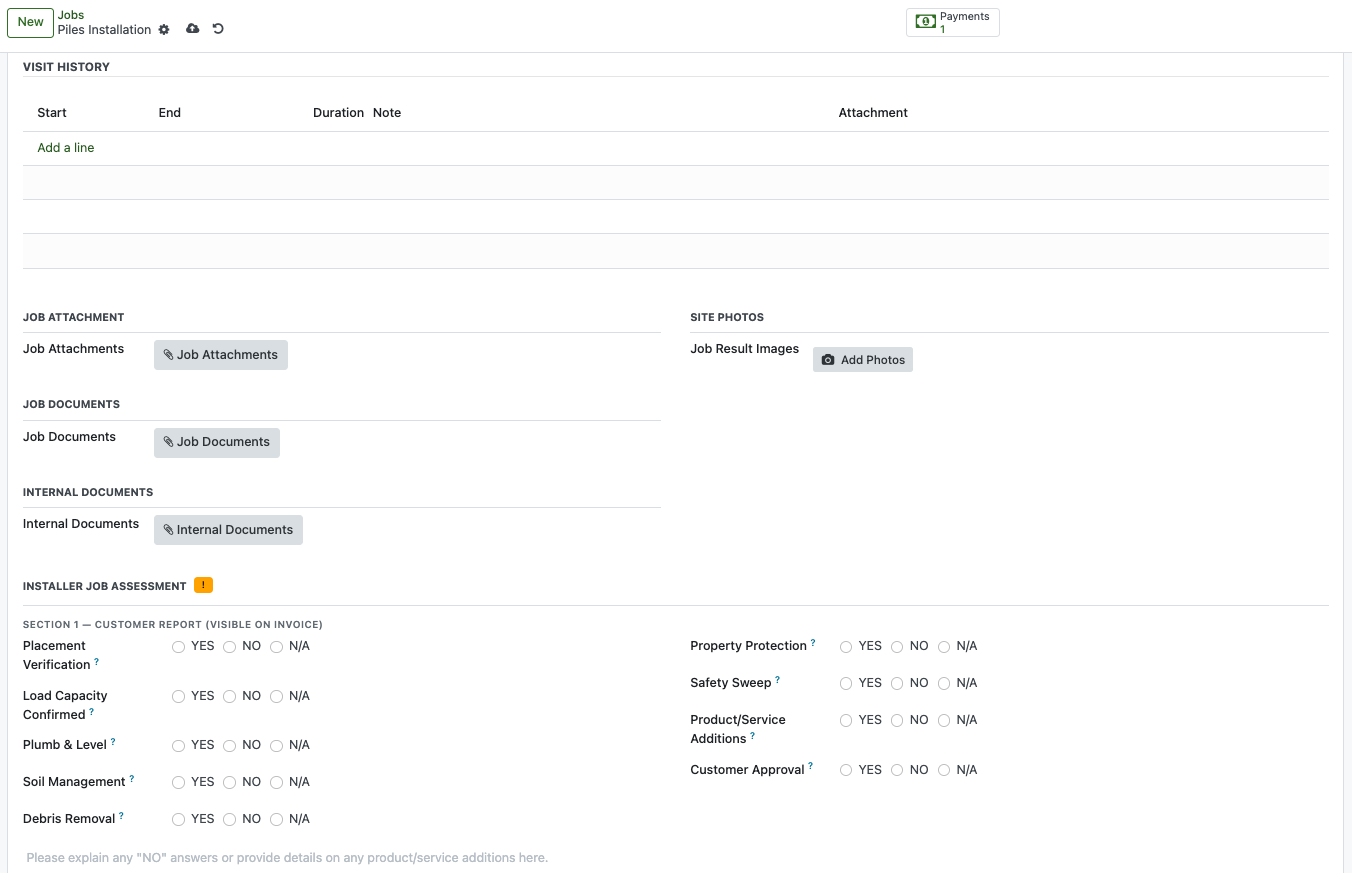Viewport: 1352px width, 873px height.
Task: Select N/A for Plumb & Level
Action: [277, 746]
